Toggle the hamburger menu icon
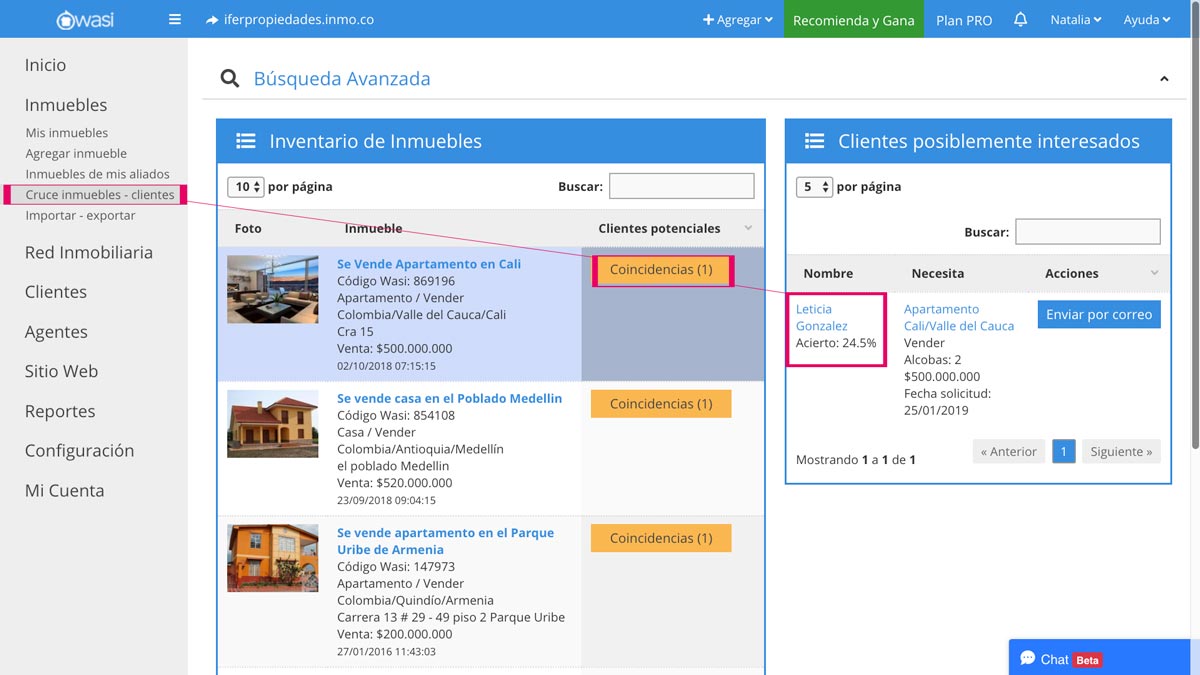This screenshot has height=675, width=1200. click(175, 19)
